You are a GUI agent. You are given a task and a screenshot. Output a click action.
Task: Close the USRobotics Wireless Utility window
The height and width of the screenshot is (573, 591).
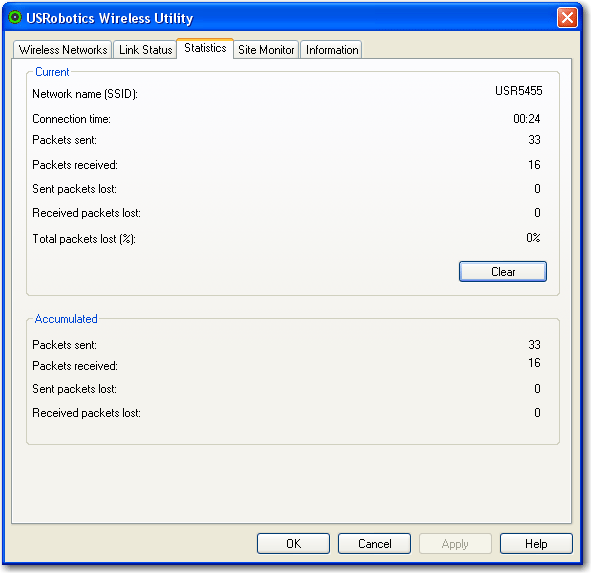click(x=567, y=18)
